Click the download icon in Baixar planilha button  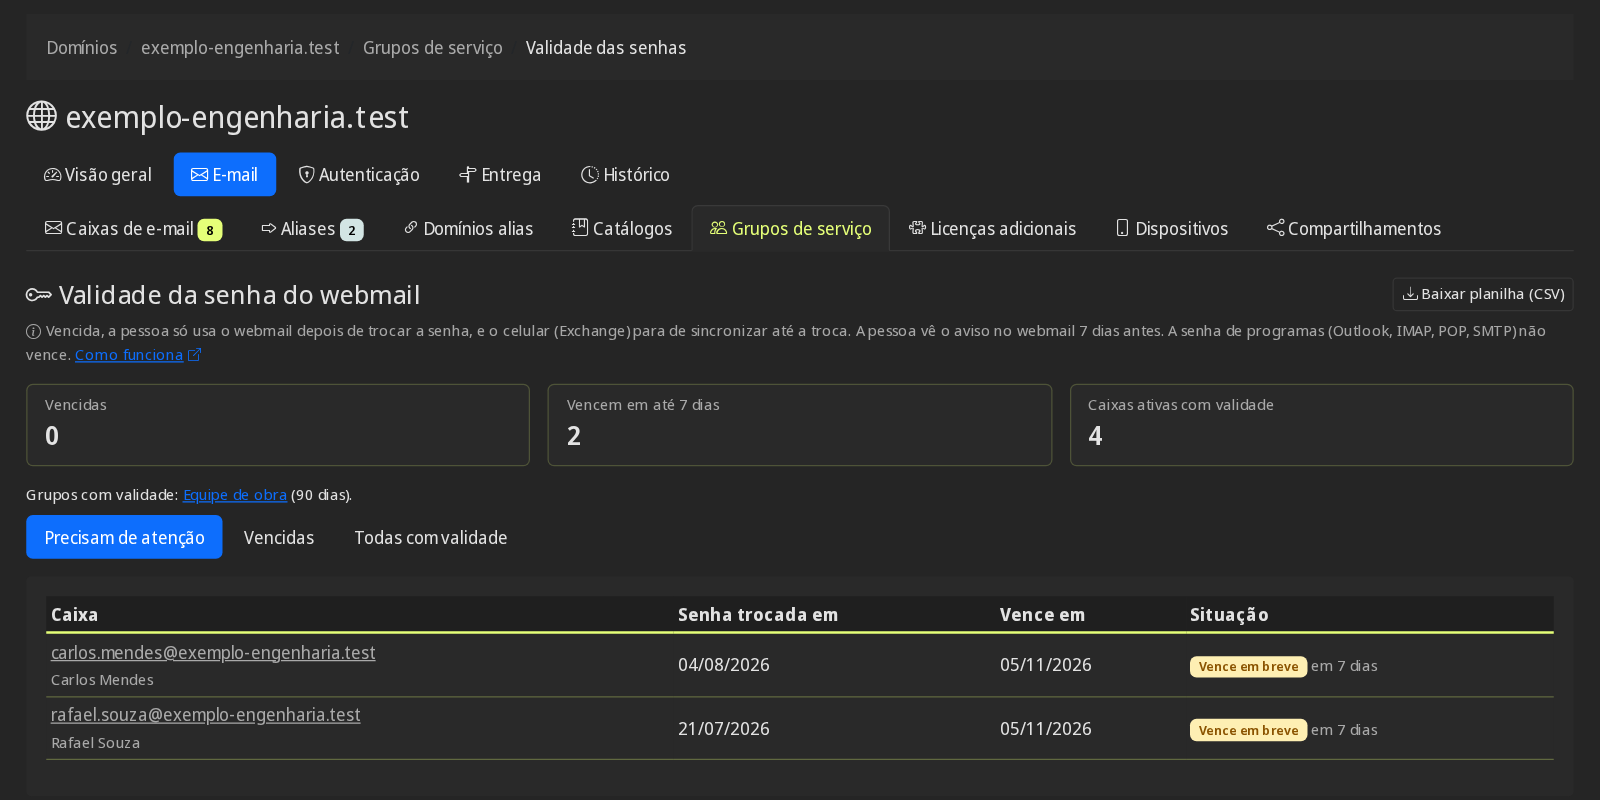click(1410, 294)
